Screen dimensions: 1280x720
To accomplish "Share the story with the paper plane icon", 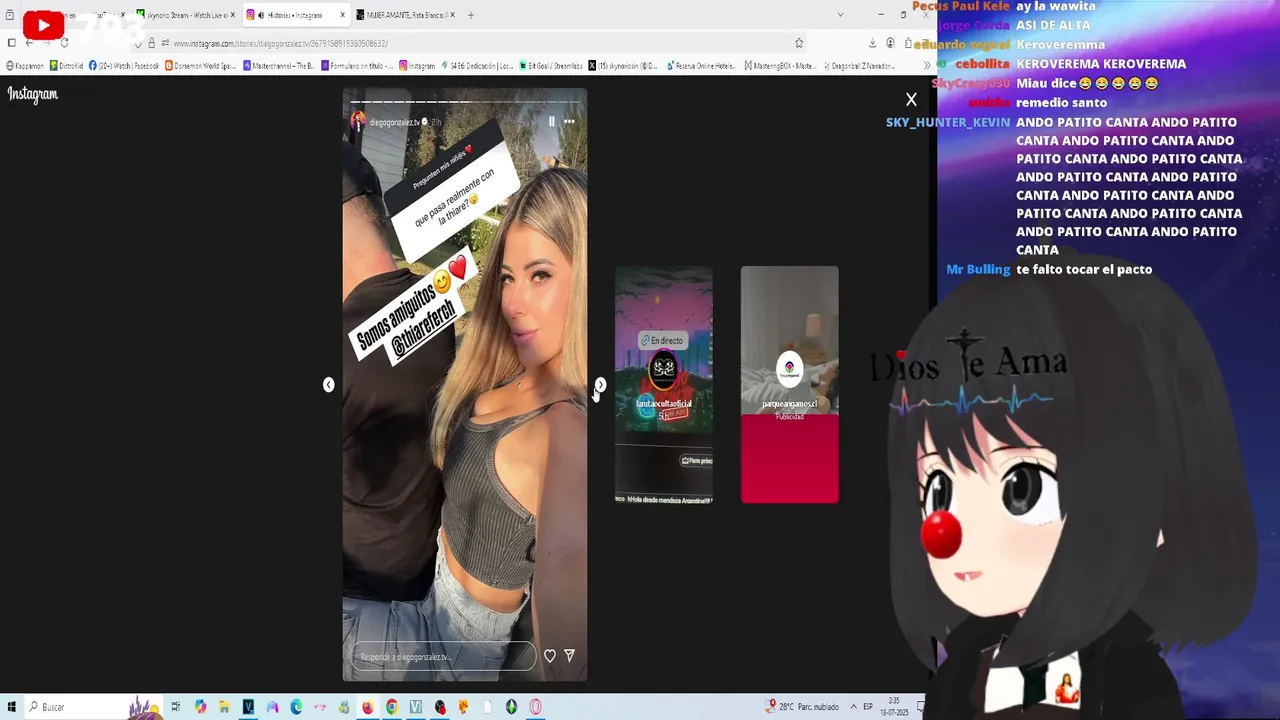I will [569, 656].
